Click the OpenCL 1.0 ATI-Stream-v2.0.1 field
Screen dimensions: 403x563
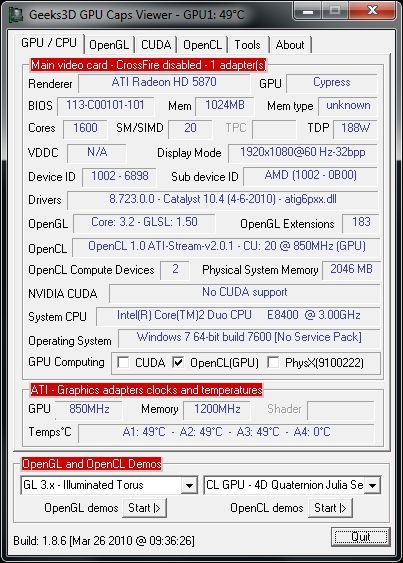point(226,247)
